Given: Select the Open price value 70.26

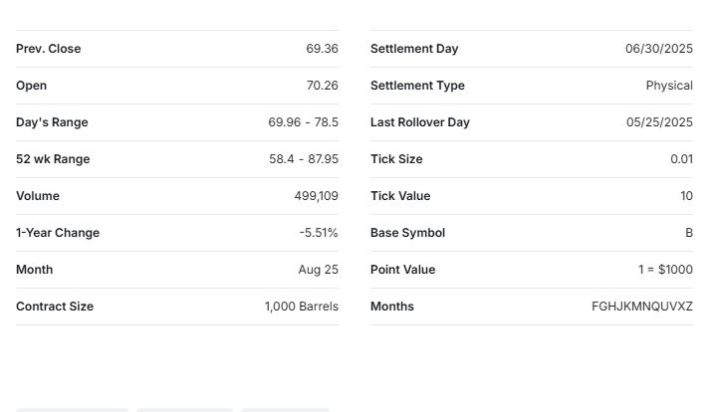Looking at the screenshot, I should pos(322,86).
